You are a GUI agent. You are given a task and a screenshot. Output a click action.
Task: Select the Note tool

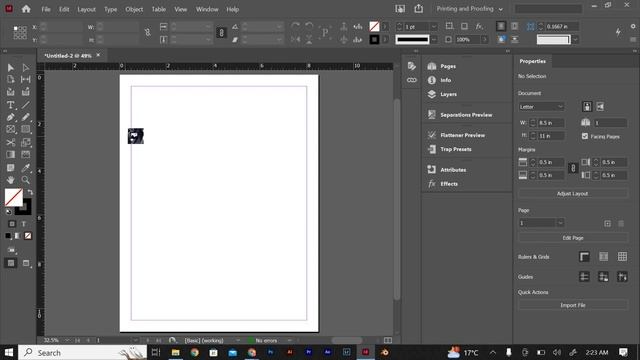pos(11,168)
